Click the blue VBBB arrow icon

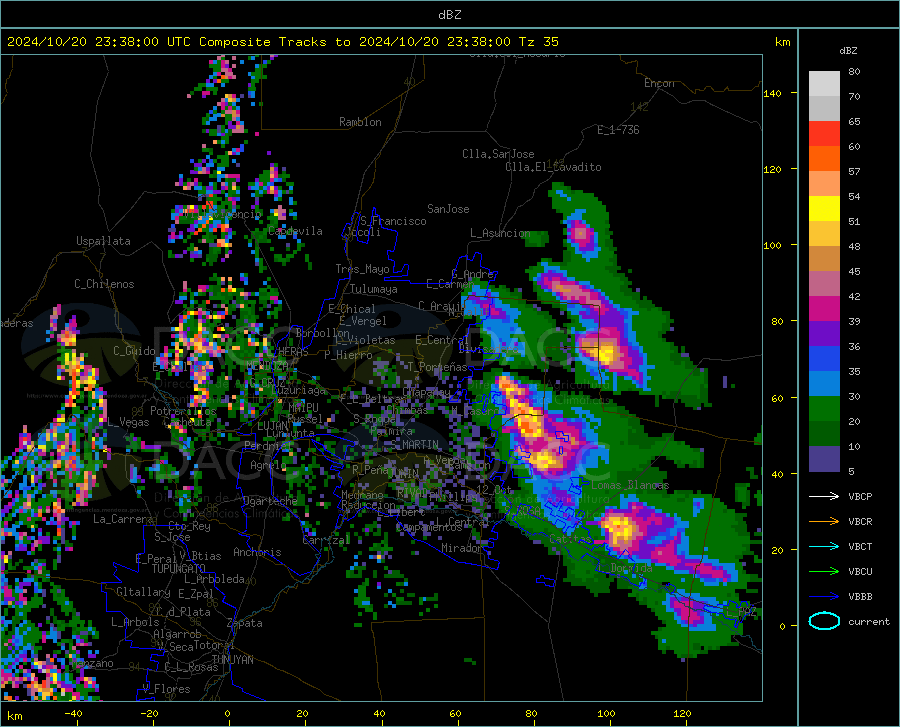(824, 597)
